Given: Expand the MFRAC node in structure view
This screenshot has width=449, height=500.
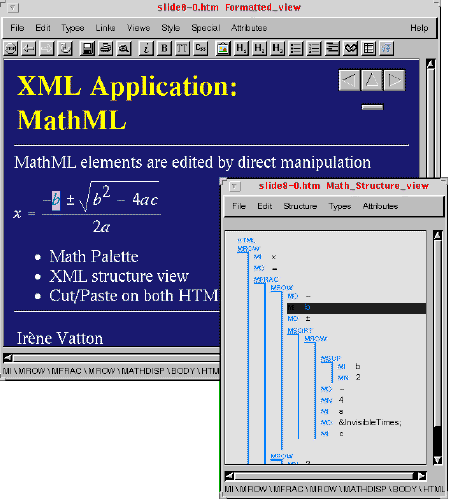Looking at the screenshot, I should pos(266,280).
